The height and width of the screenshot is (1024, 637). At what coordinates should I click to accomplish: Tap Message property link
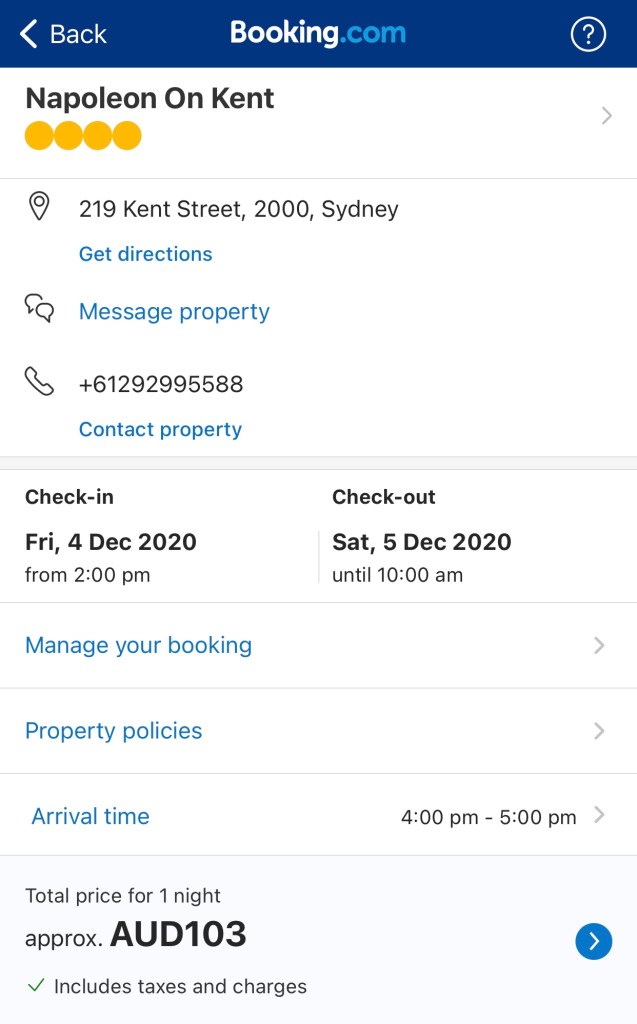pyautogui.click(x=174, y=312)
